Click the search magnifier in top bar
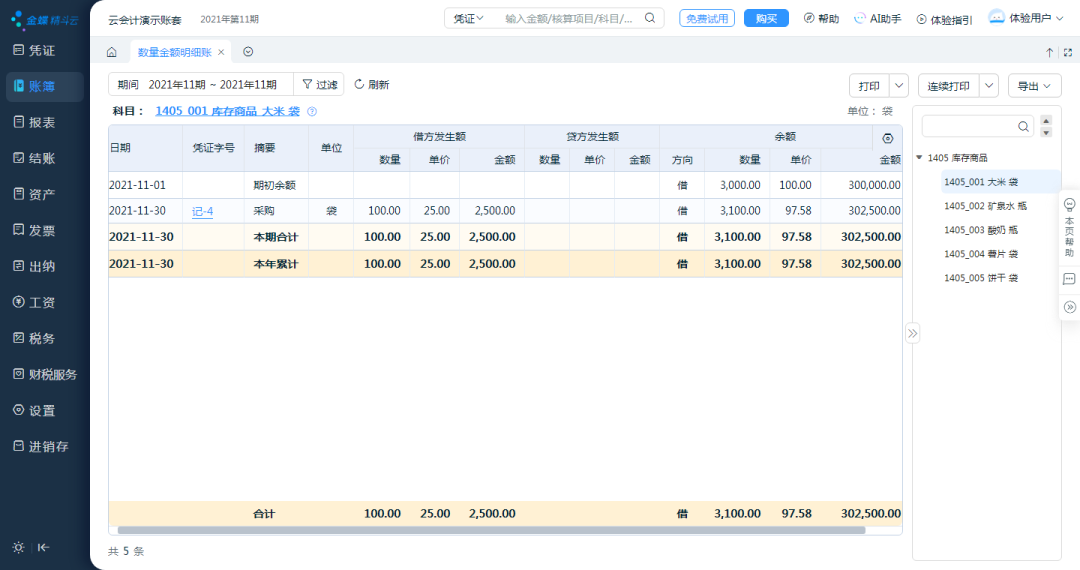This screenshot has height=570, width=1080. pyautogui.click(x=650, y=19)
